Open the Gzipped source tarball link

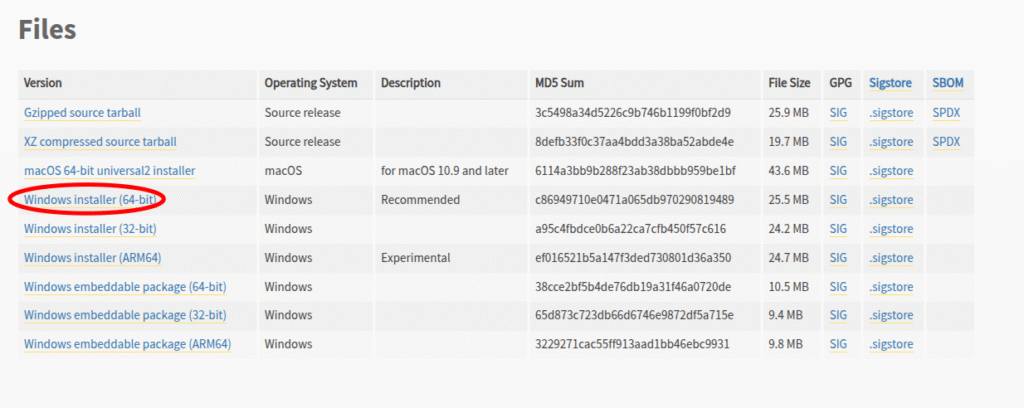click(x=82, y=113)
